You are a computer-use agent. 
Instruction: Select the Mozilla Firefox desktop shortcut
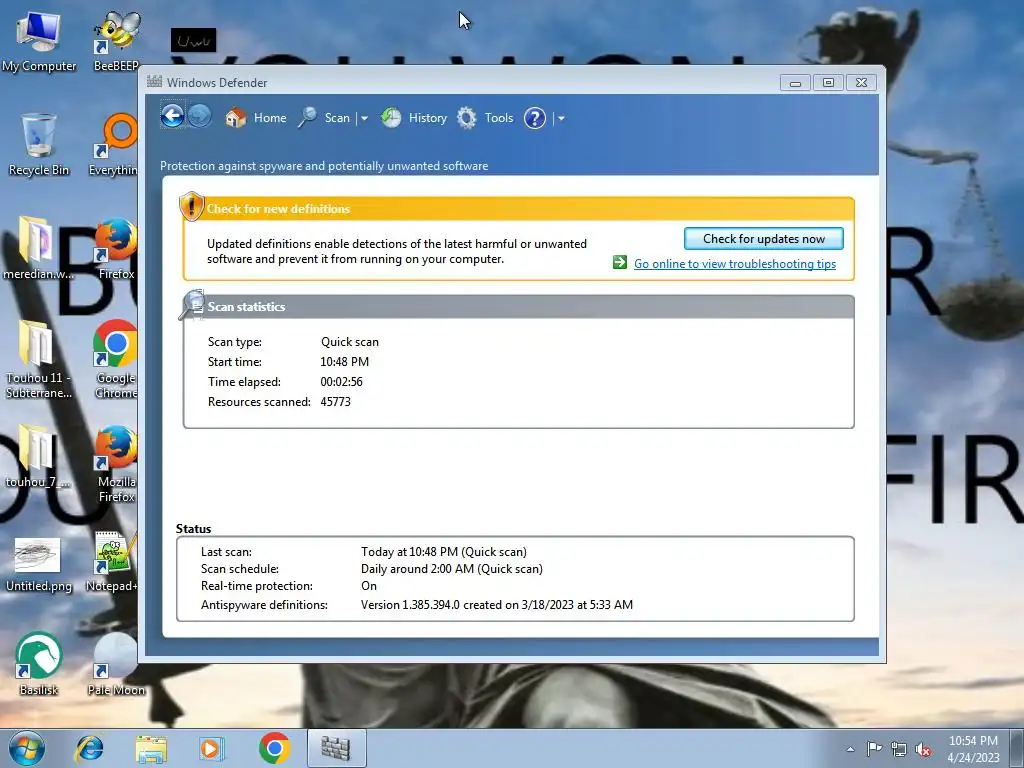point(116,464)
